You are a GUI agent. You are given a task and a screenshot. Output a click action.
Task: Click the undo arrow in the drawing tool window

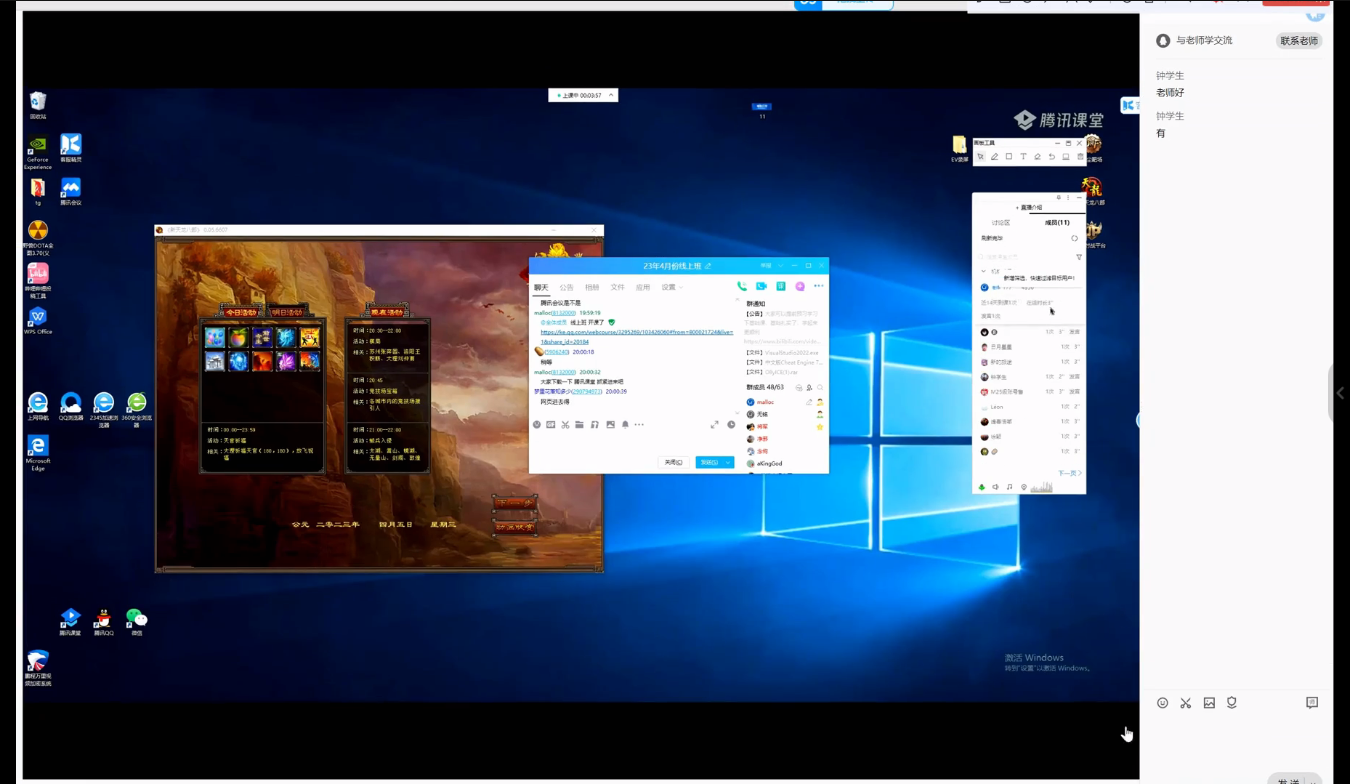pos(1052,156)
